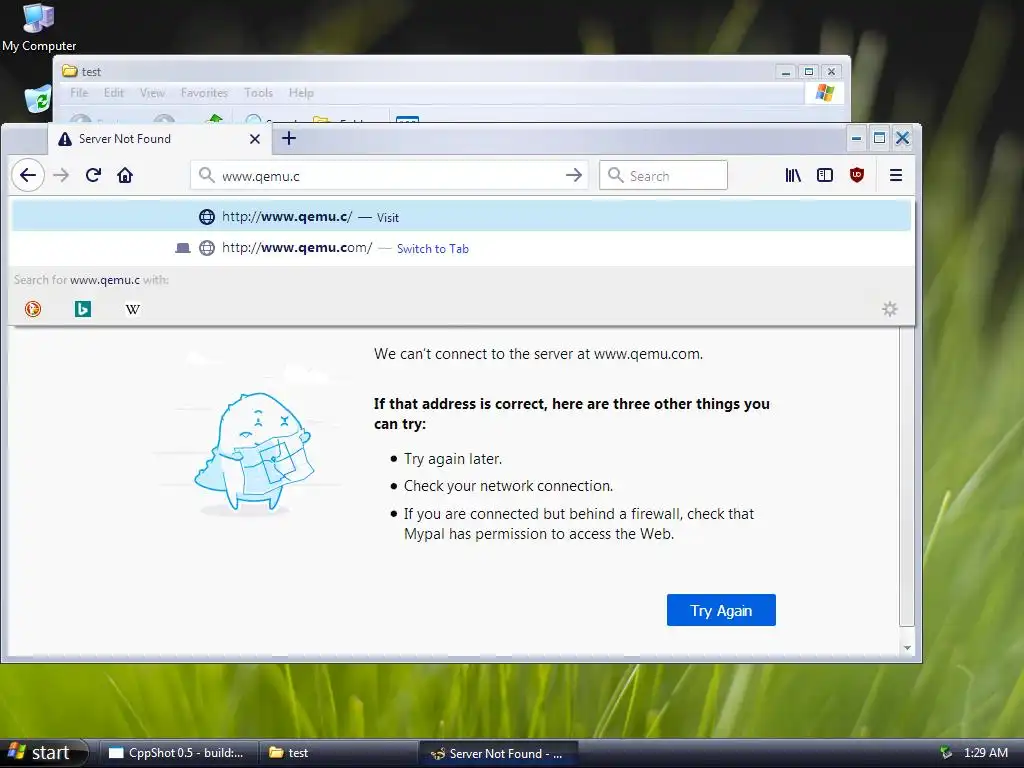
Task: Open Tools menu in test window
Action: [259, 93]
